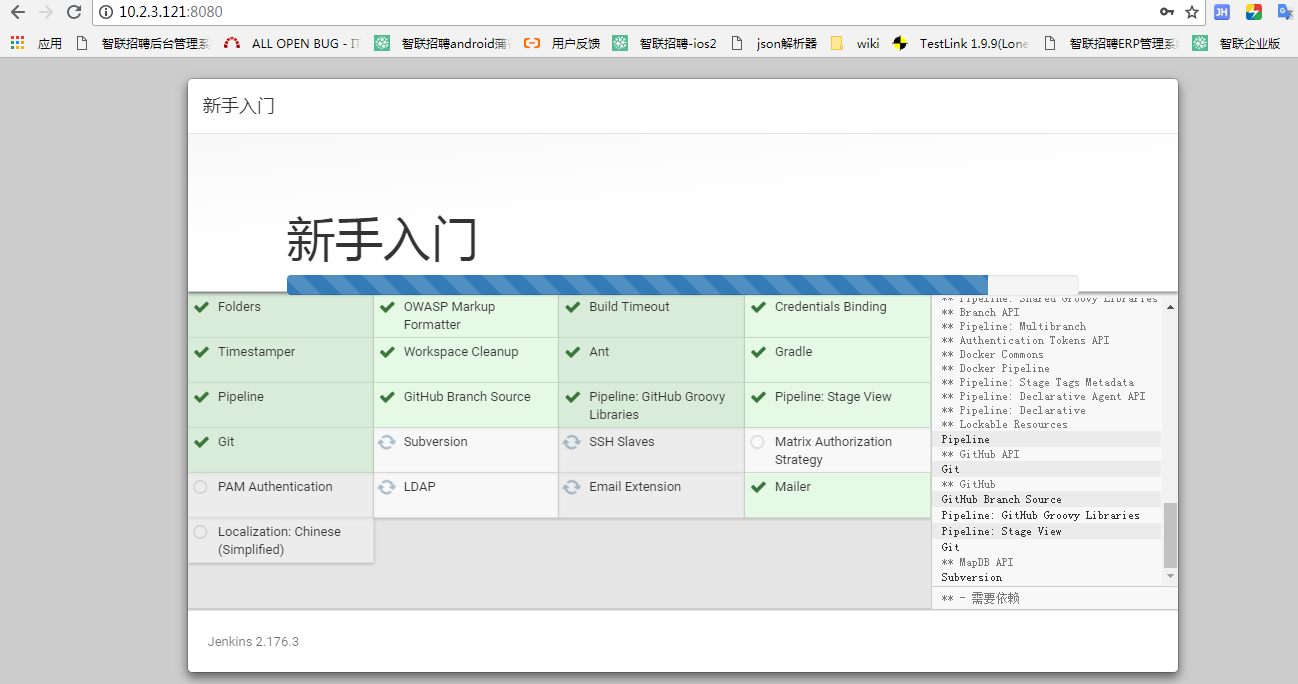The image size is (1298, 684).
Task: Reload the page with refresh icon
Action: (74, 12)
